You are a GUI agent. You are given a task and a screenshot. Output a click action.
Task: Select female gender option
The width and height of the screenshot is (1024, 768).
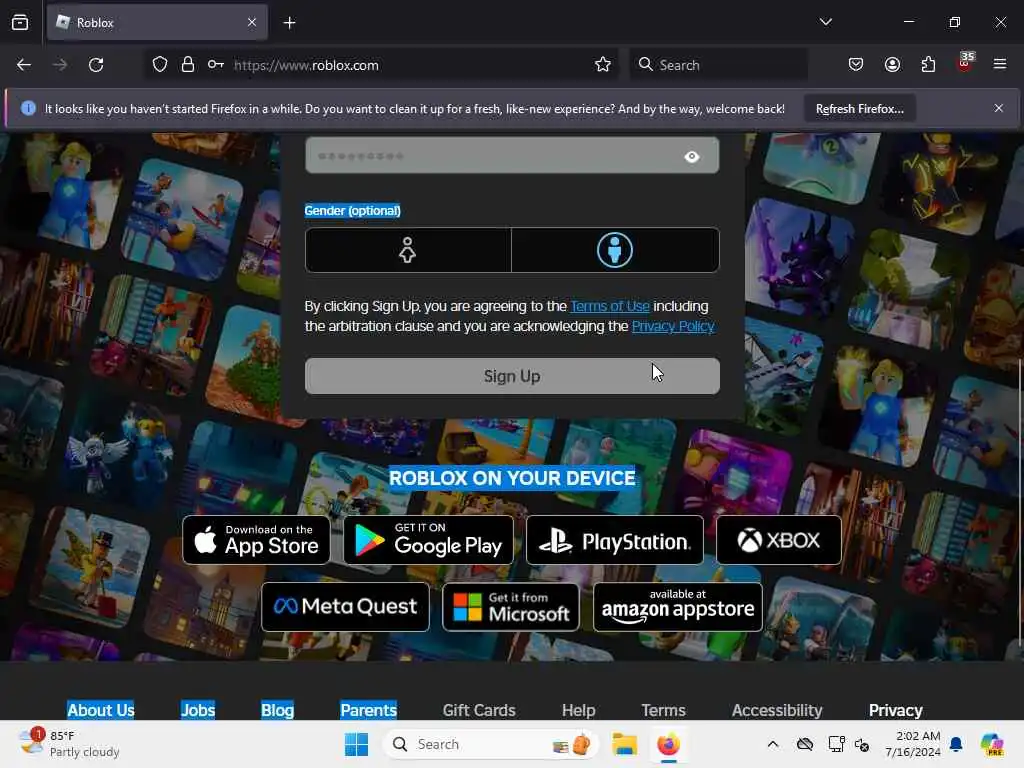click(x=408, y=250)
